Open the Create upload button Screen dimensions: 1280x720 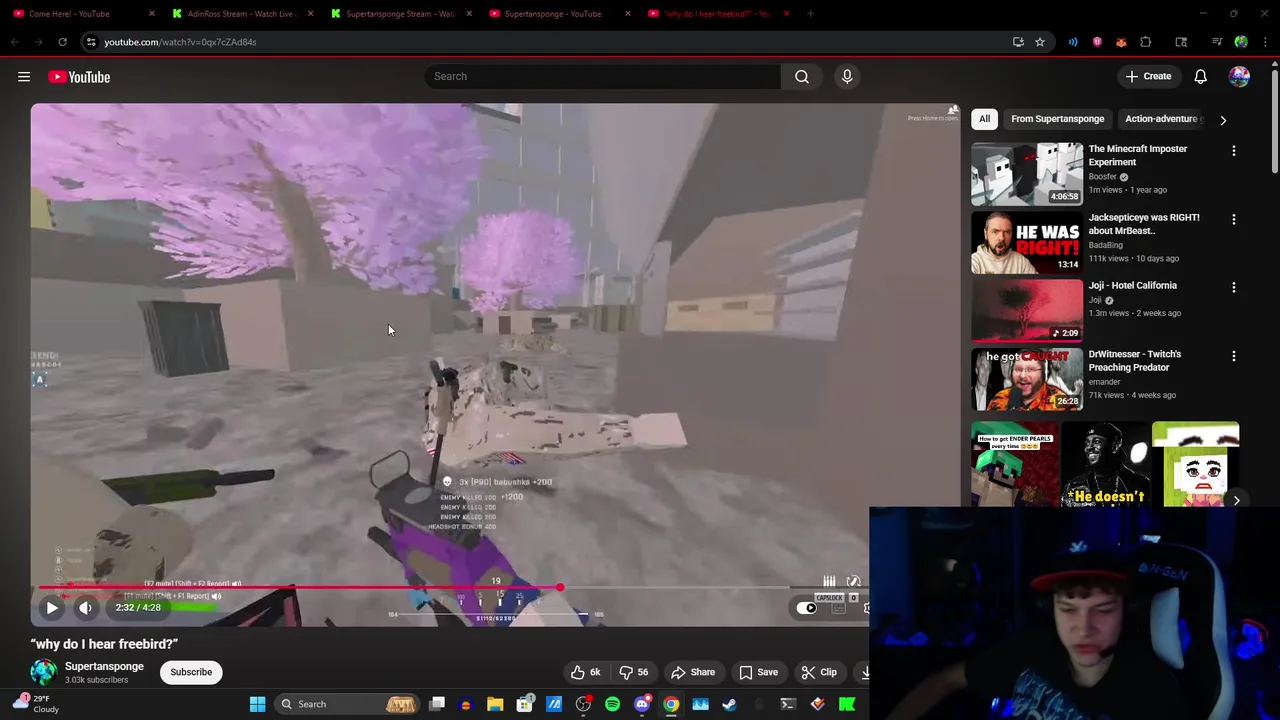point(1148,76)
